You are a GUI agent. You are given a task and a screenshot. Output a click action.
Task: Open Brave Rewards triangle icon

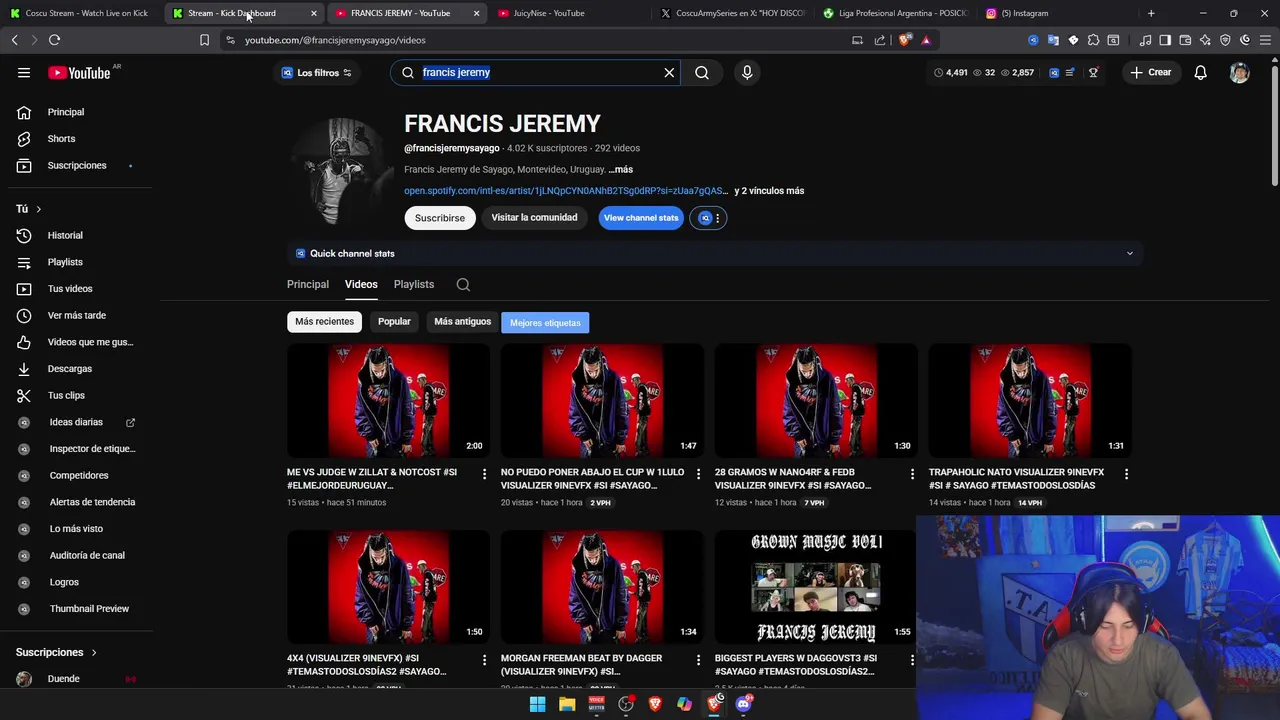(x=926, y=40)
